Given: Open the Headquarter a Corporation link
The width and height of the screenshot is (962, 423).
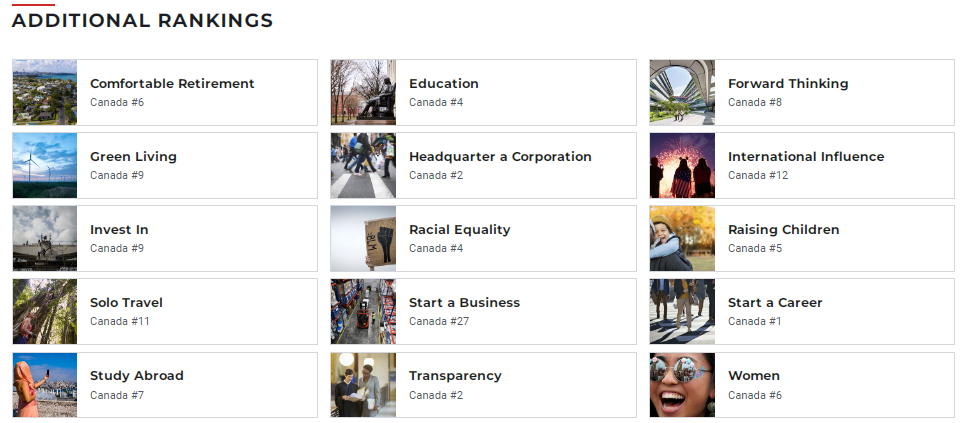Looking at the screenshot, I should pyautogui.click(x=500, y=157).
